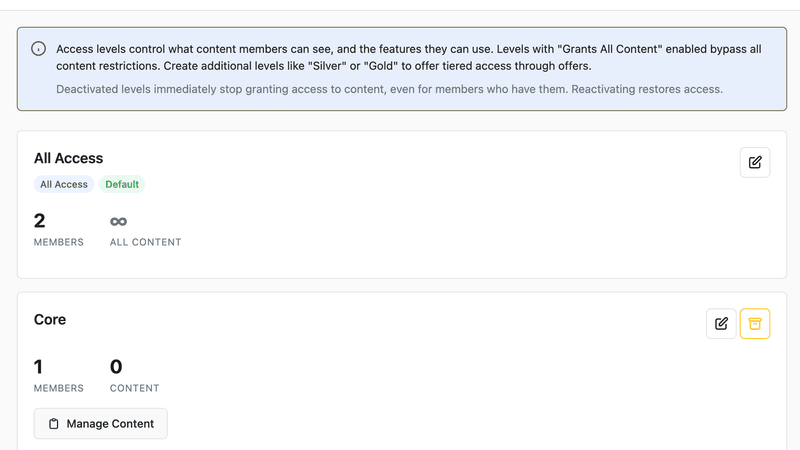Edit the Core access level
Screen dimensions: 800x450
point(721,323)
